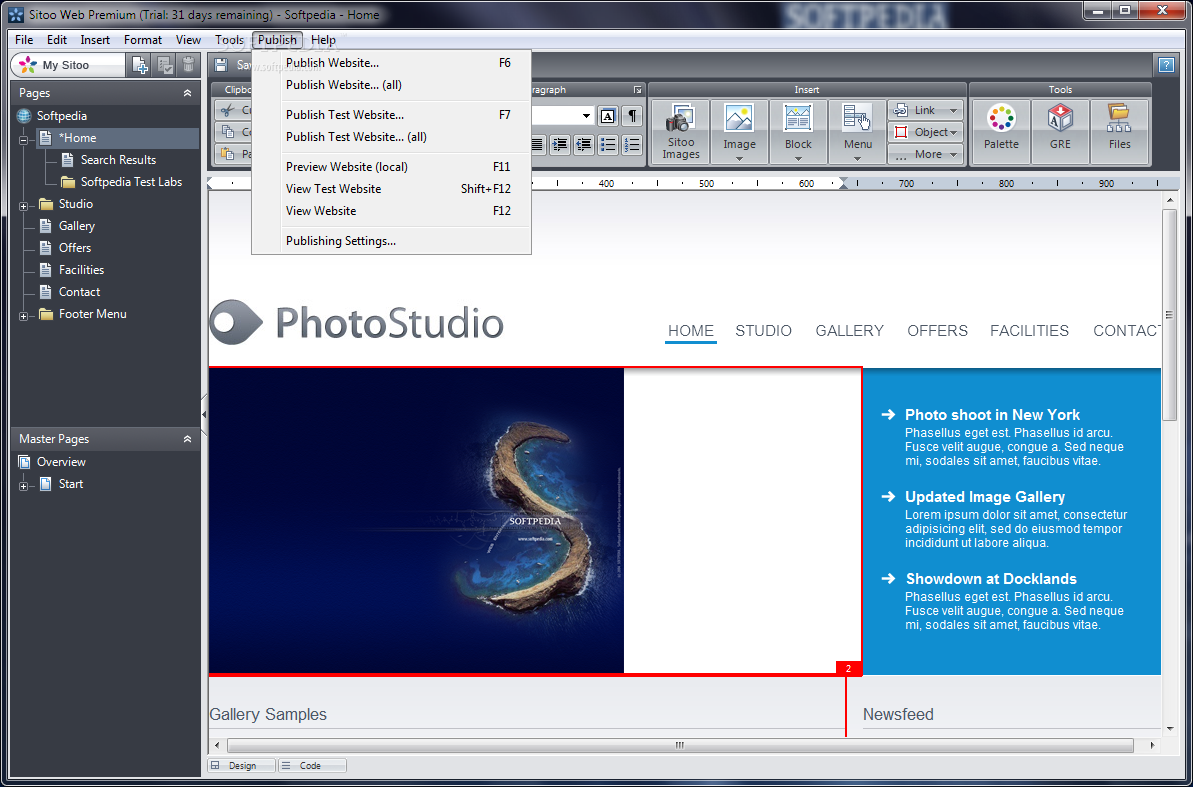The height and width of the screenshot is (787, 1193).
Task: Click the Sitoo Images camera icon
Action: [x=680, y=132]
